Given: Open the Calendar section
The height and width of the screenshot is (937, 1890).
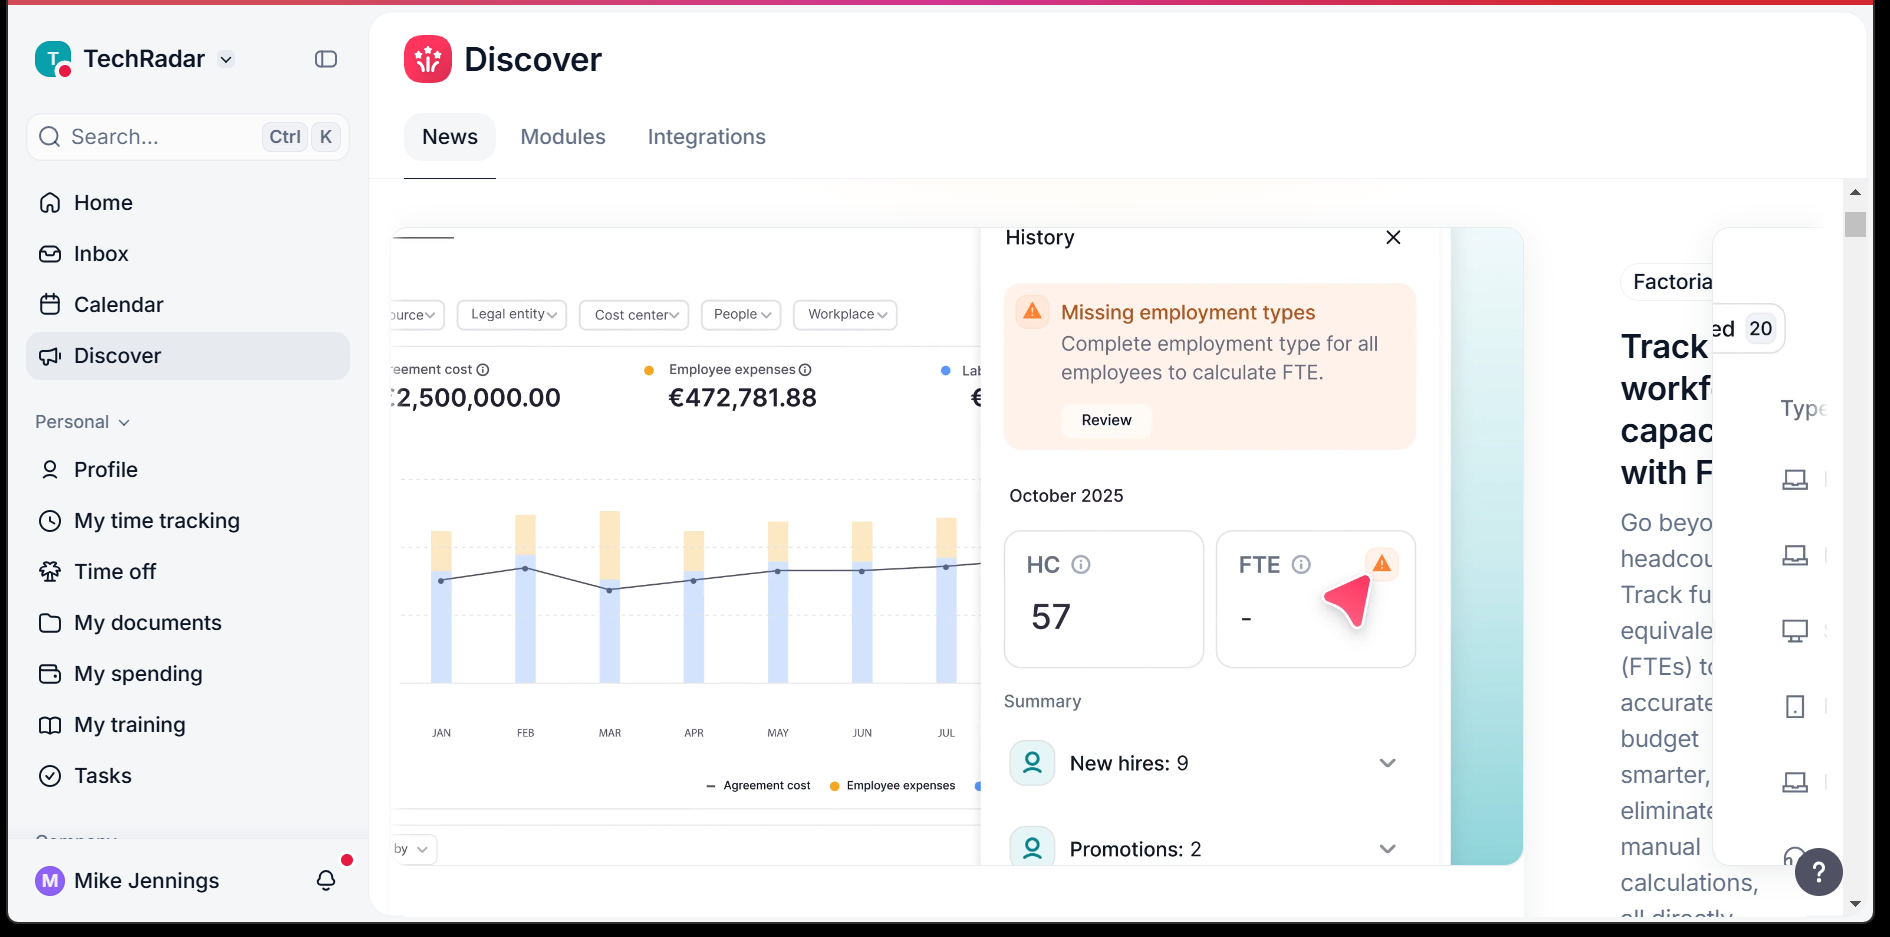Looking at the screenshot, I should [x=118, y=304].
